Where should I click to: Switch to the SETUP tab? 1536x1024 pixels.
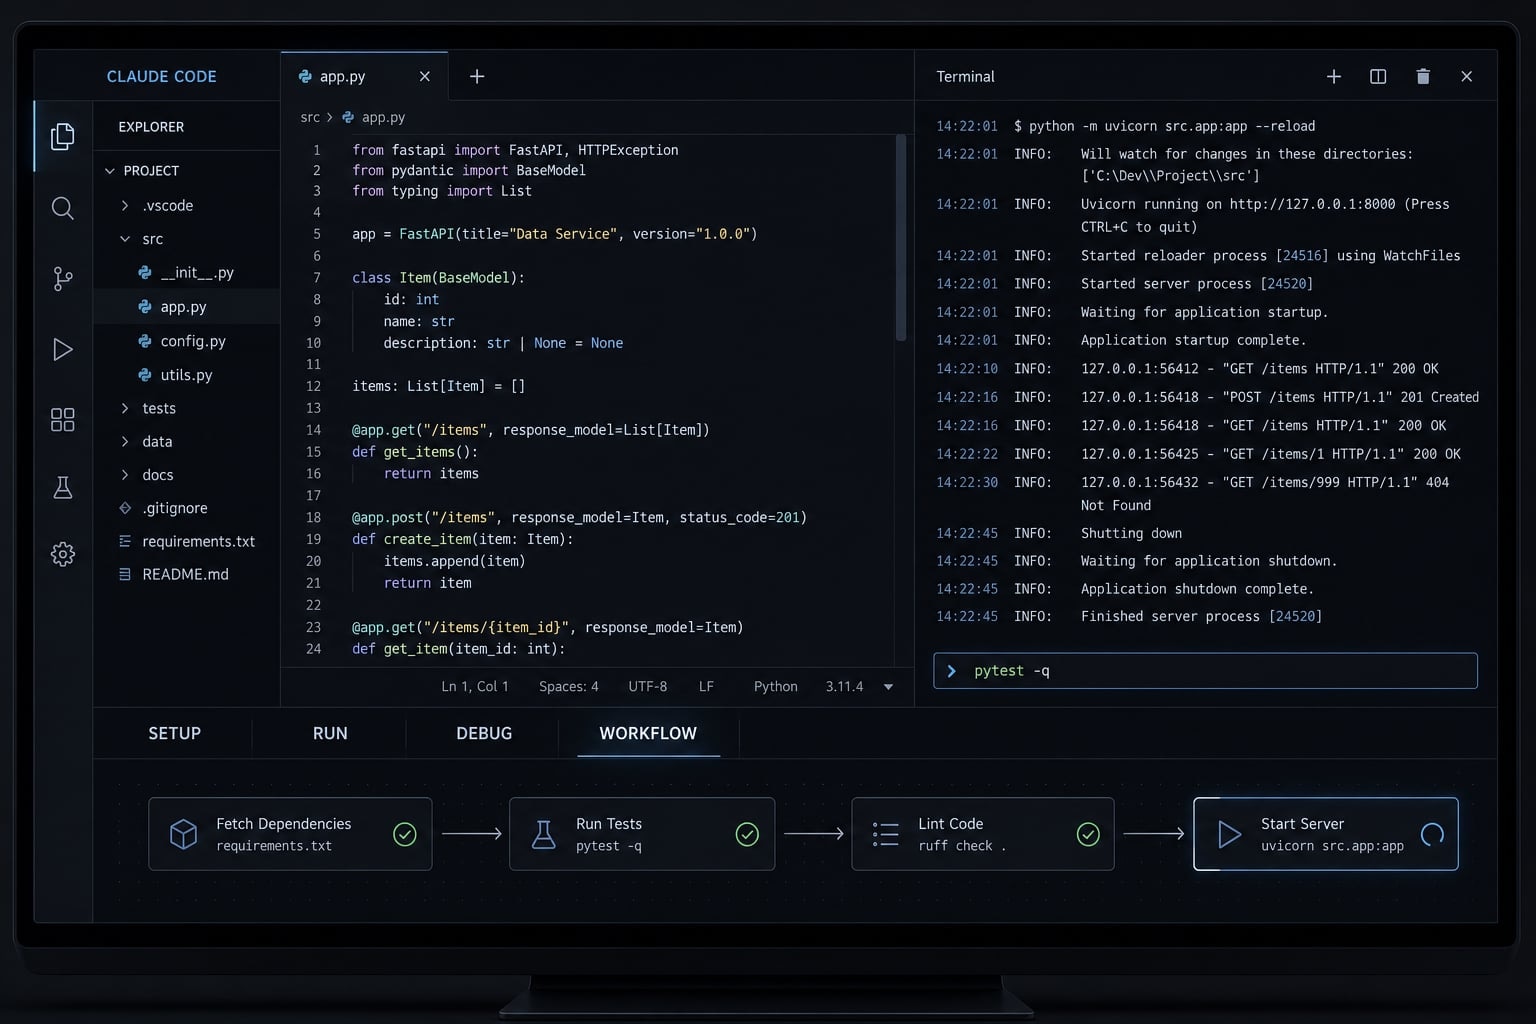(x=175, y=733)
